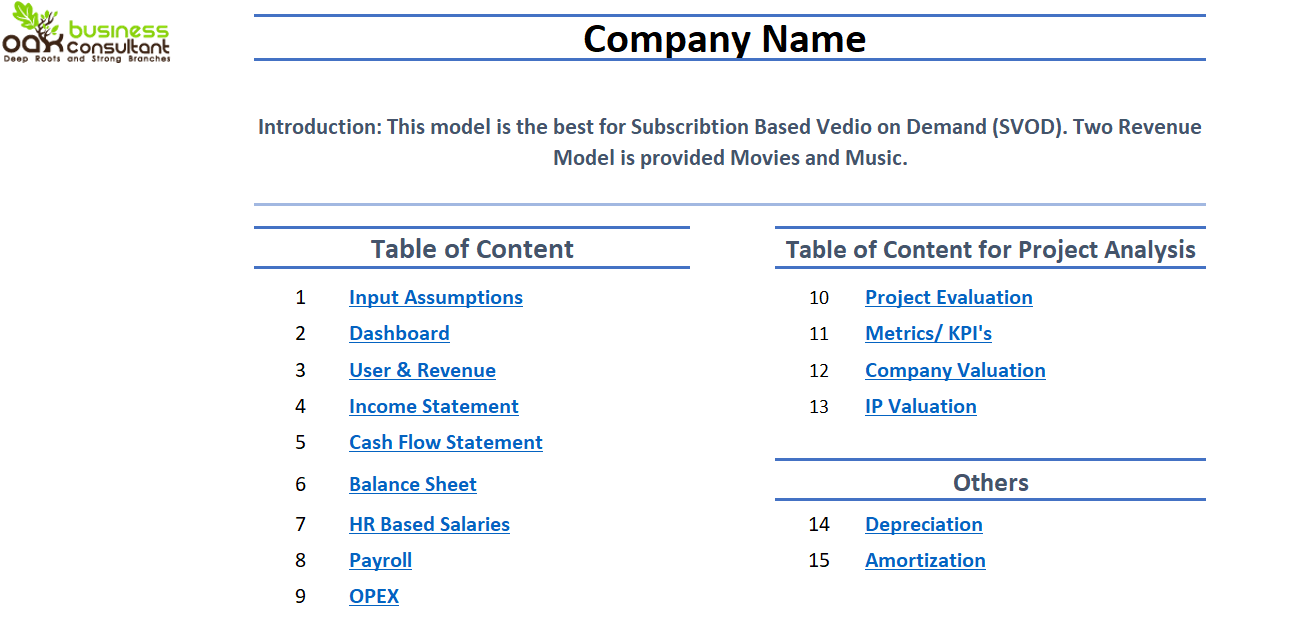Viewport: 1300px width, 636px height.
Task: Click the Table of Content heading
Action: click(472, 249)
